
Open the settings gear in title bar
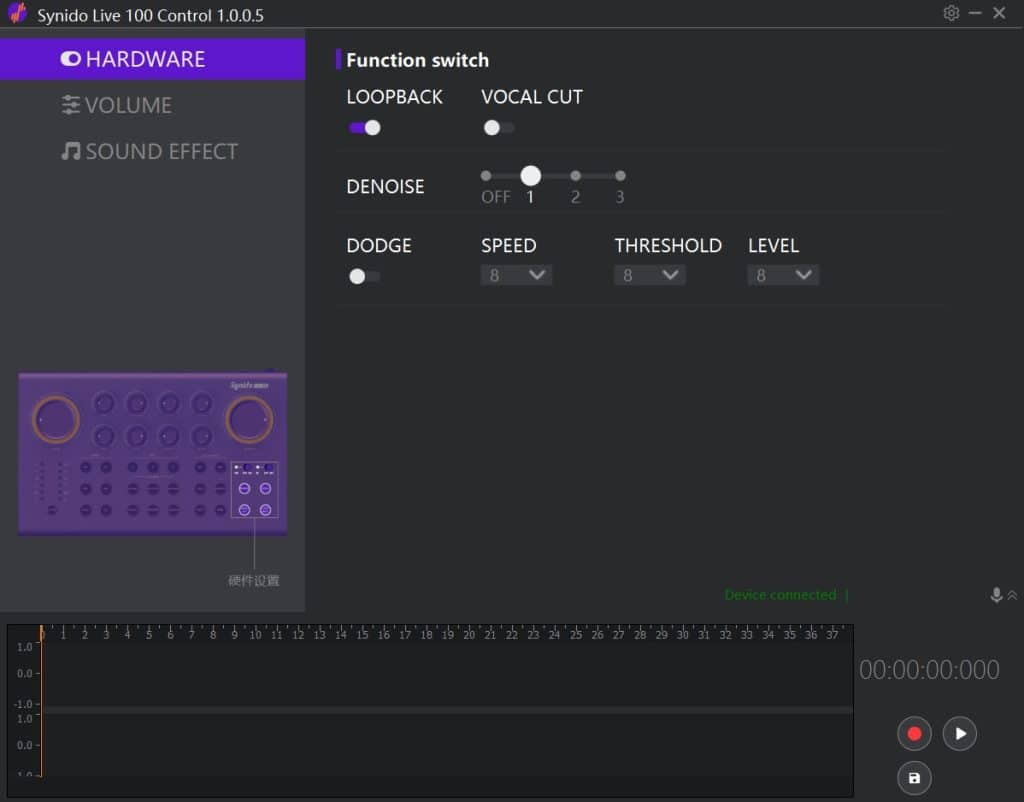pos(951,13)
